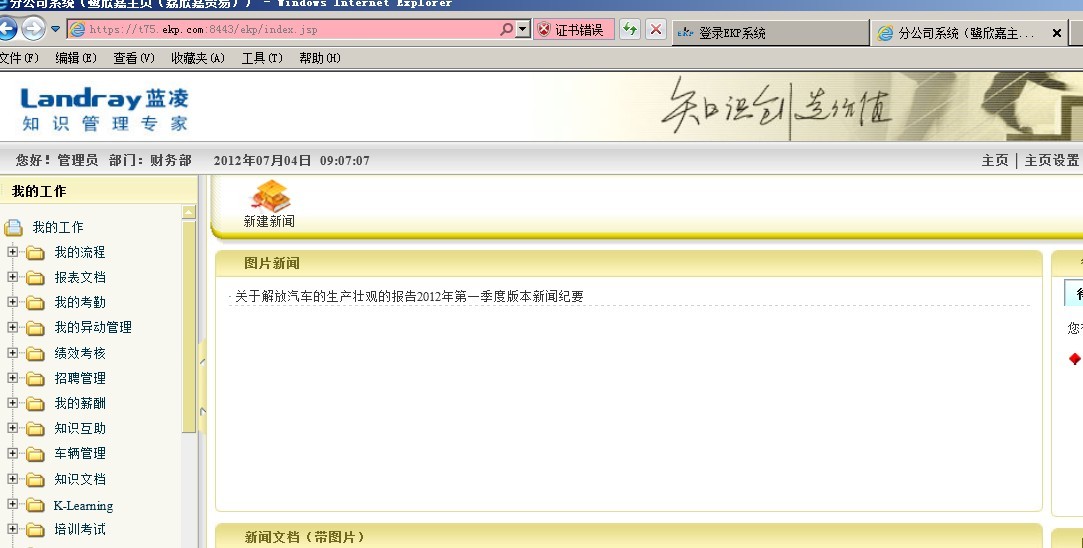1083x548 pixels.
Task: Open recent pages dropdown next to Forward
Action: coord(56,29)
